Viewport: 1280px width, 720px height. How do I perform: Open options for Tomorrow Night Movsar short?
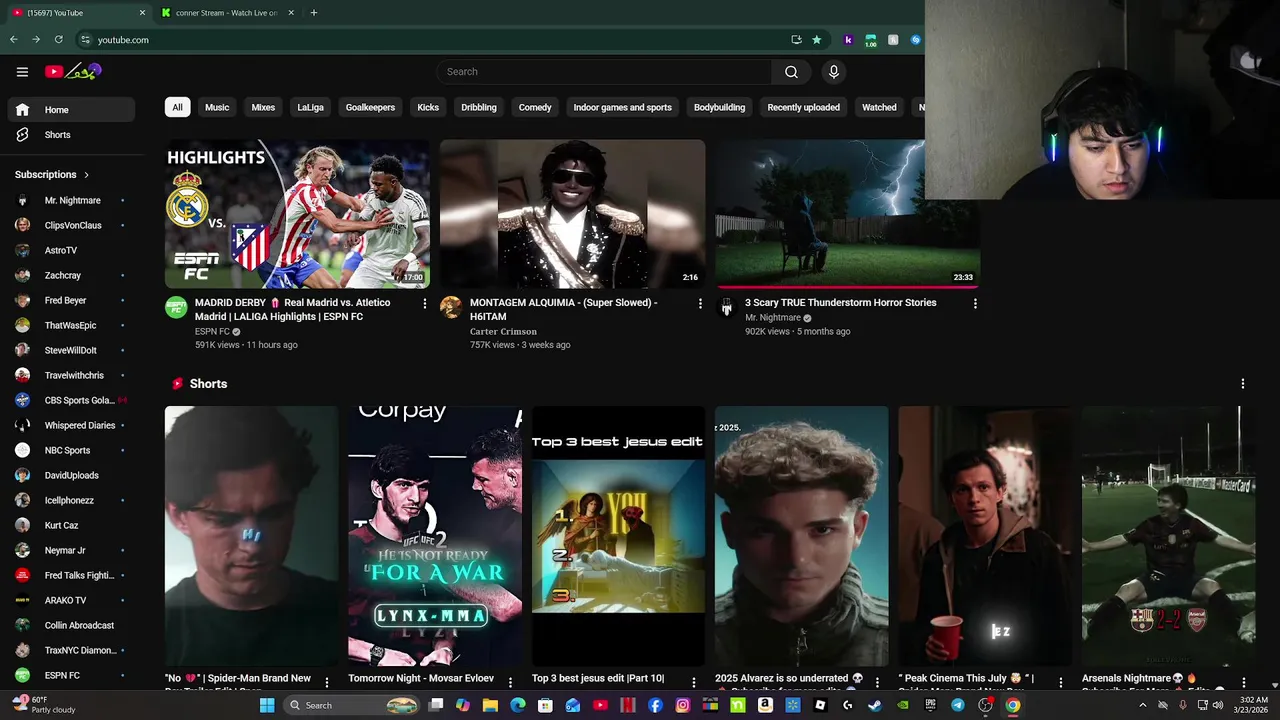click(510, 682)
